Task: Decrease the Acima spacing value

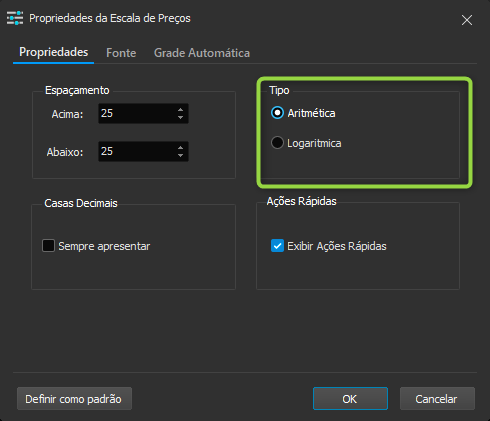Action: (x=180, y=118)
